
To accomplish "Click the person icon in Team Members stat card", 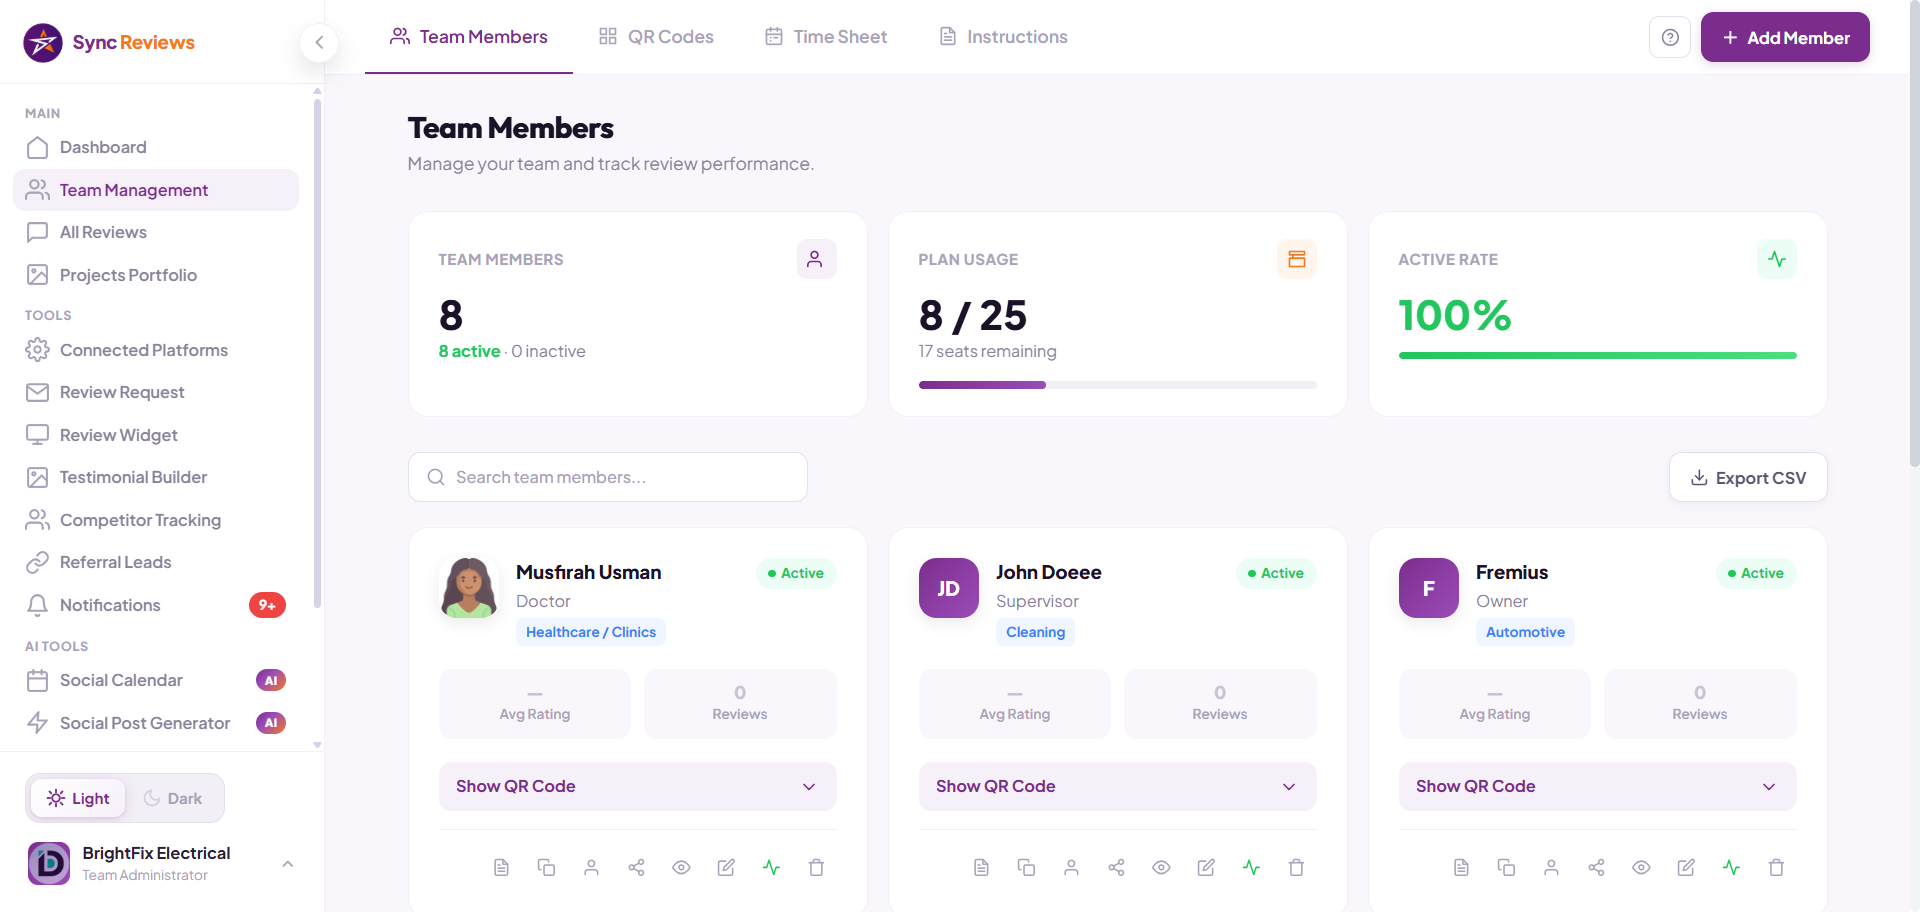I will coord(816,259).
